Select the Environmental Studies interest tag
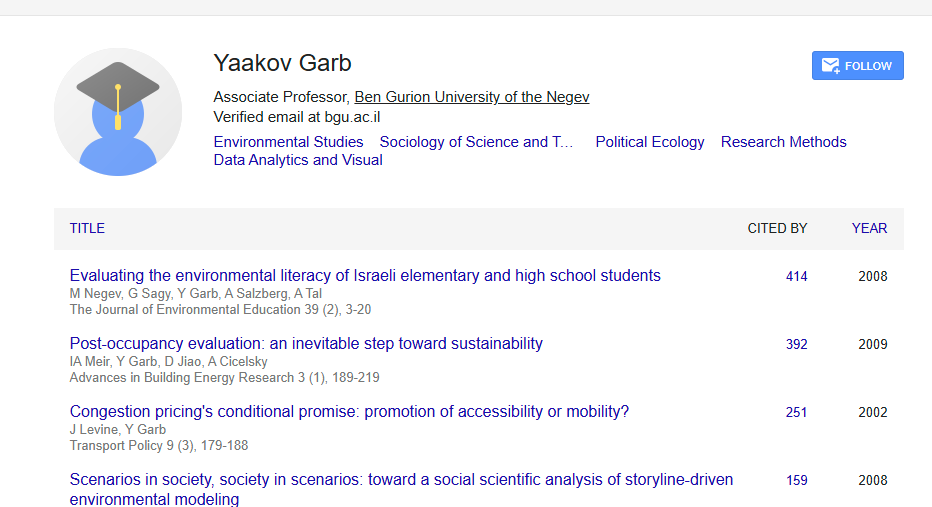 tap(288, 142)
